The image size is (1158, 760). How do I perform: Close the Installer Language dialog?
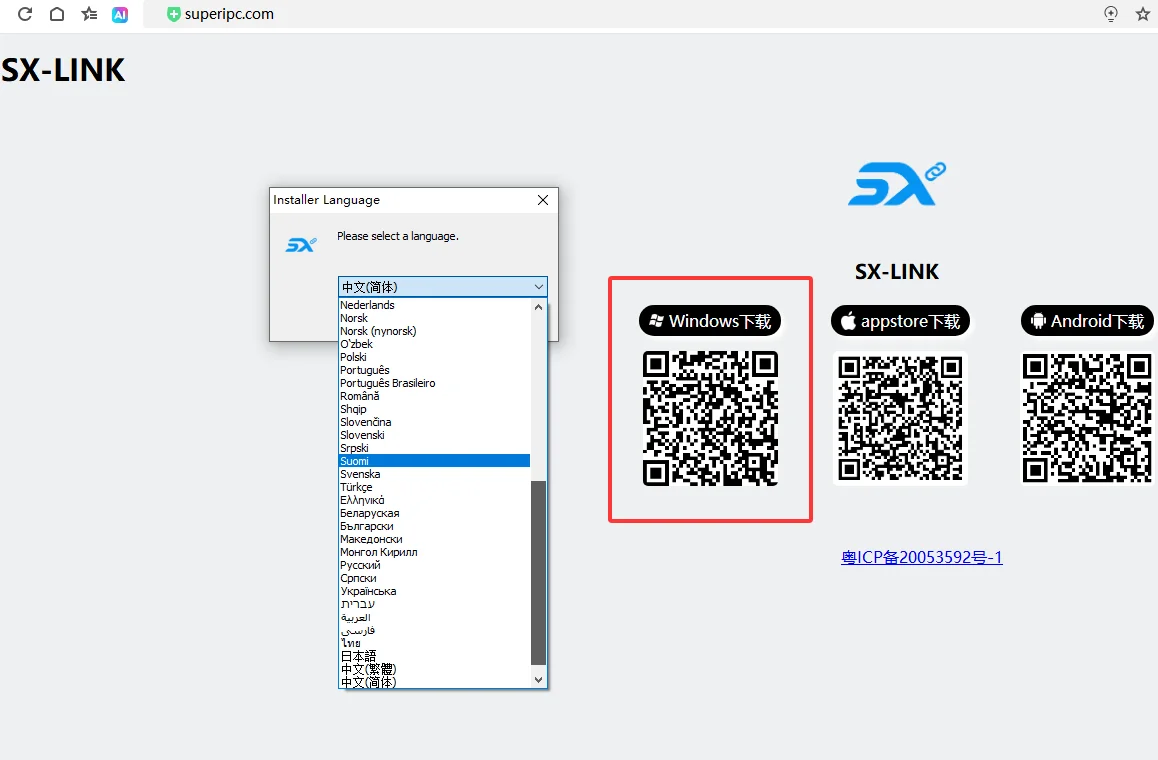(x=543, y=200)
